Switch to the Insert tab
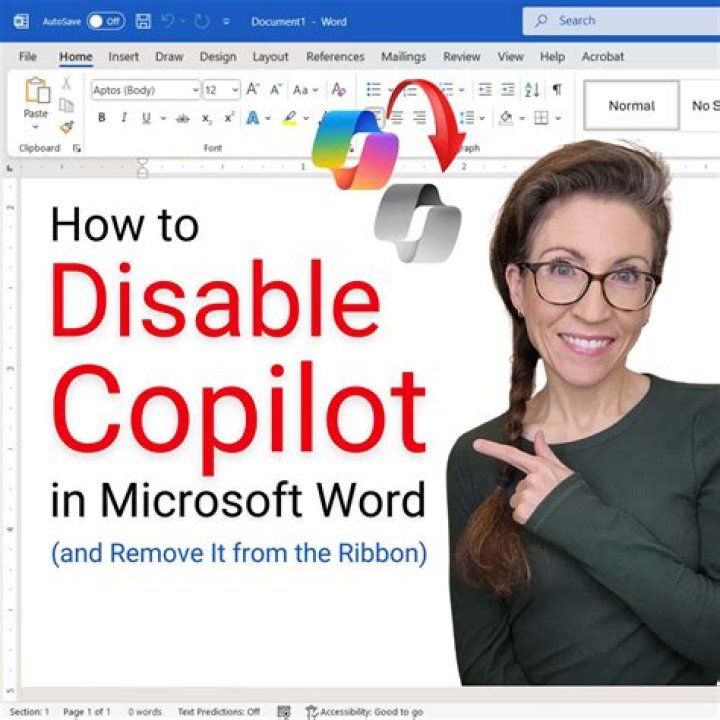Image resolution: width=720 pixels, height=720 pixels. (124, 56)
